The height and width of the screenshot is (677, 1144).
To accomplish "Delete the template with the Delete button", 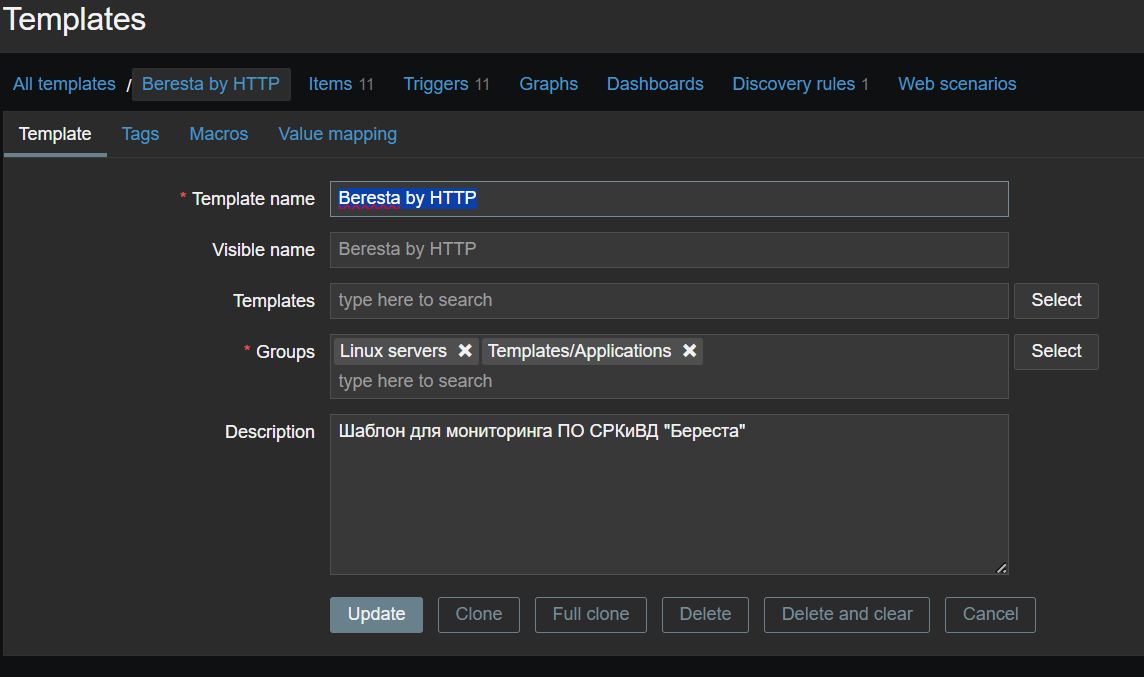I will point(705,614).
